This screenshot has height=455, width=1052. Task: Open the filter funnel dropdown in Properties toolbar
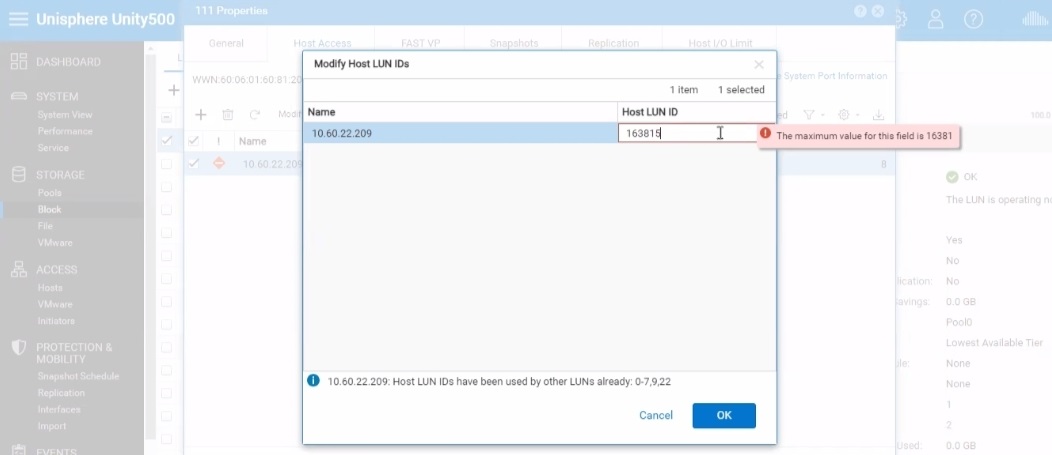coord(814,115)
